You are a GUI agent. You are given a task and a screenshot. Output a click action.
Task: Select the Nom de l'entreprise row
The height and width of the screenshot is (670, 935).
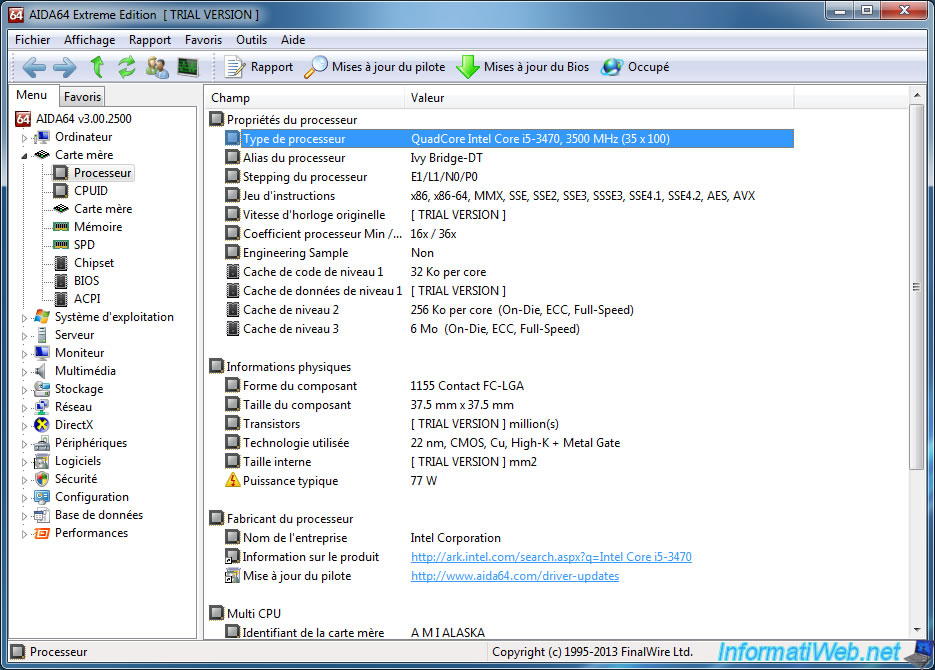click(509, 538)
